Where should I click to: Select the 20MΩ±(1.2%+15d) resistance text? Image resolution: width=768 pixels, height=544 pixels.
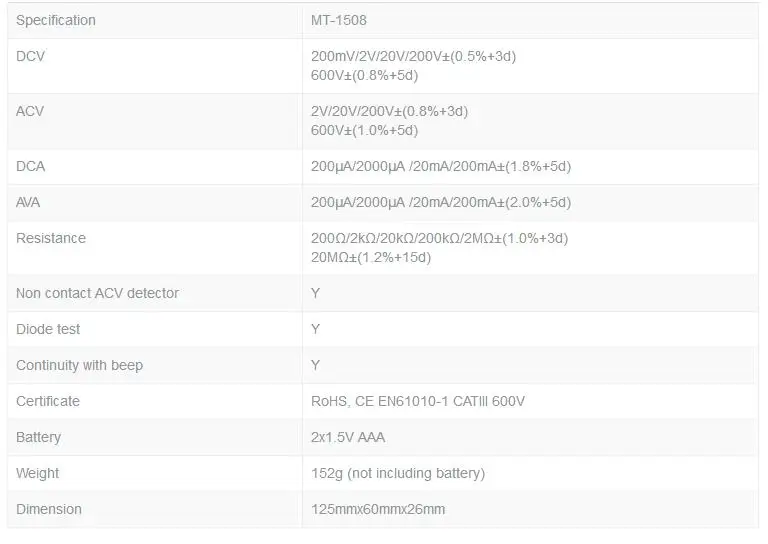371,258
